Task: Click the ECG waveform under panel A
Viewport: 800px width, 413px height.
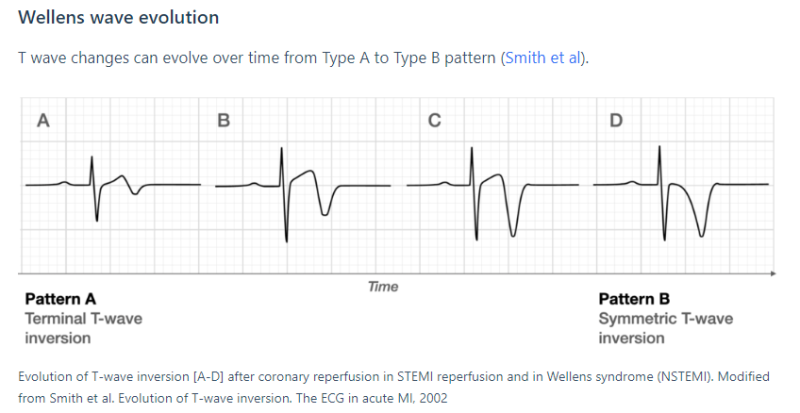Action: pos(96,186)
